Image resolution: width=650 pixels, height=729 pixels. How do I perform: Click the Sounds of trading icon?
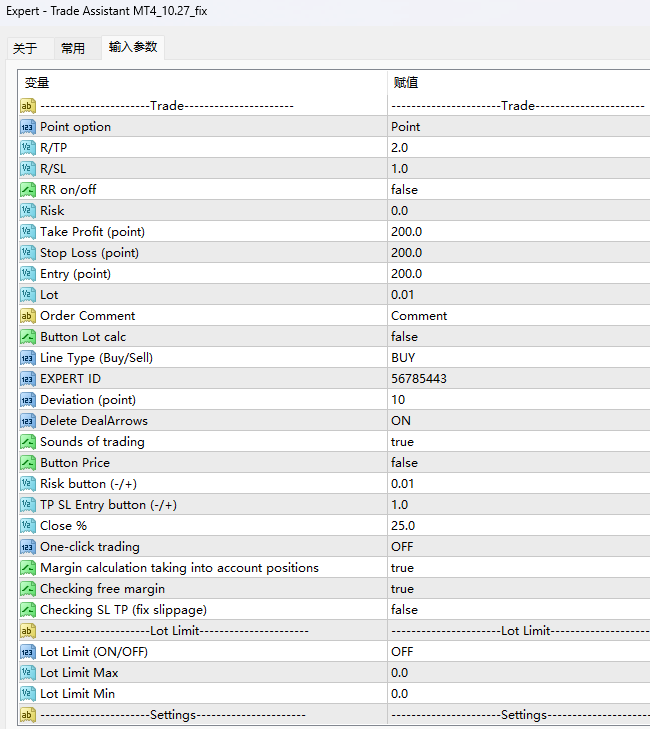tap(28, 442)
